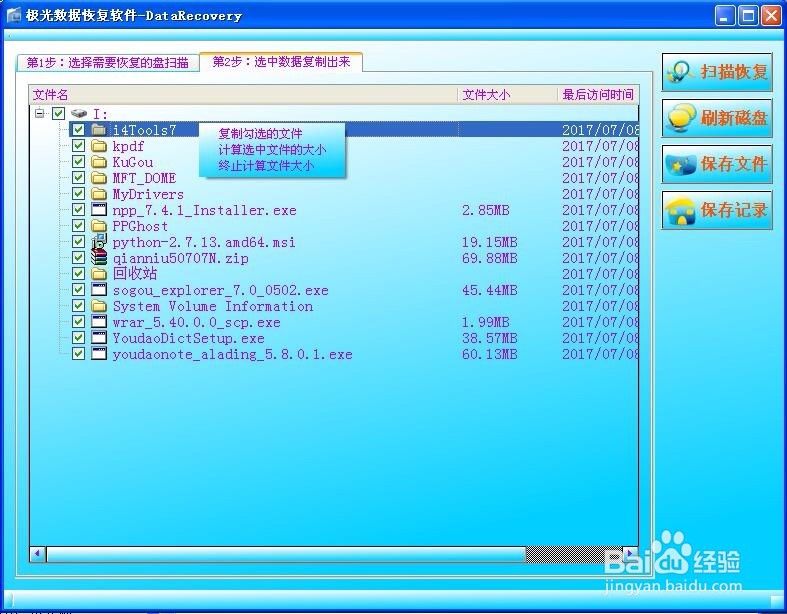Click the 2.85MB size value
Image resolution: width=787 pixels, height=614 pixels.
point(485,210)
